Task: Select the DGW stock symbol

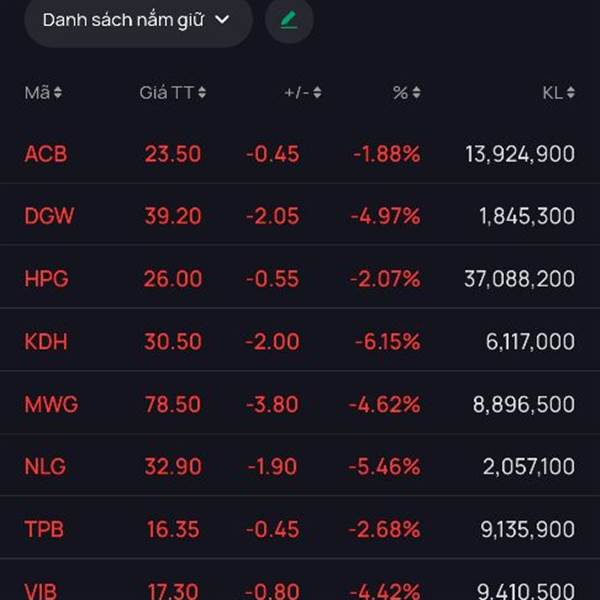Action: click(49, 216)
